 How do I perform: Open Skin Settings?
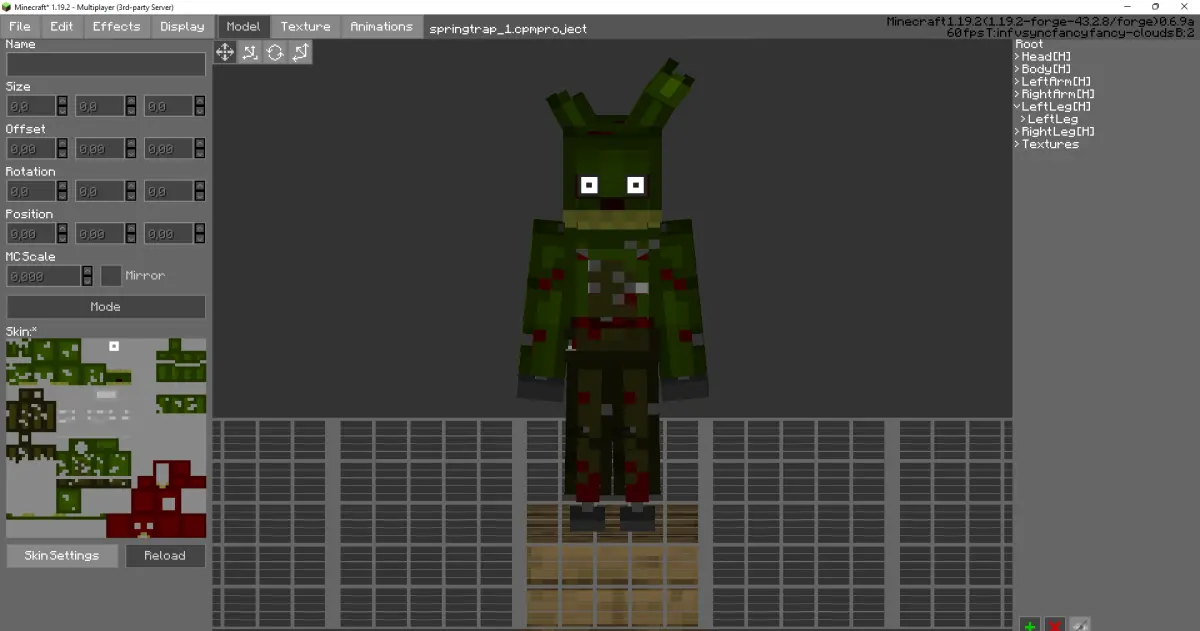pos(62,555)
